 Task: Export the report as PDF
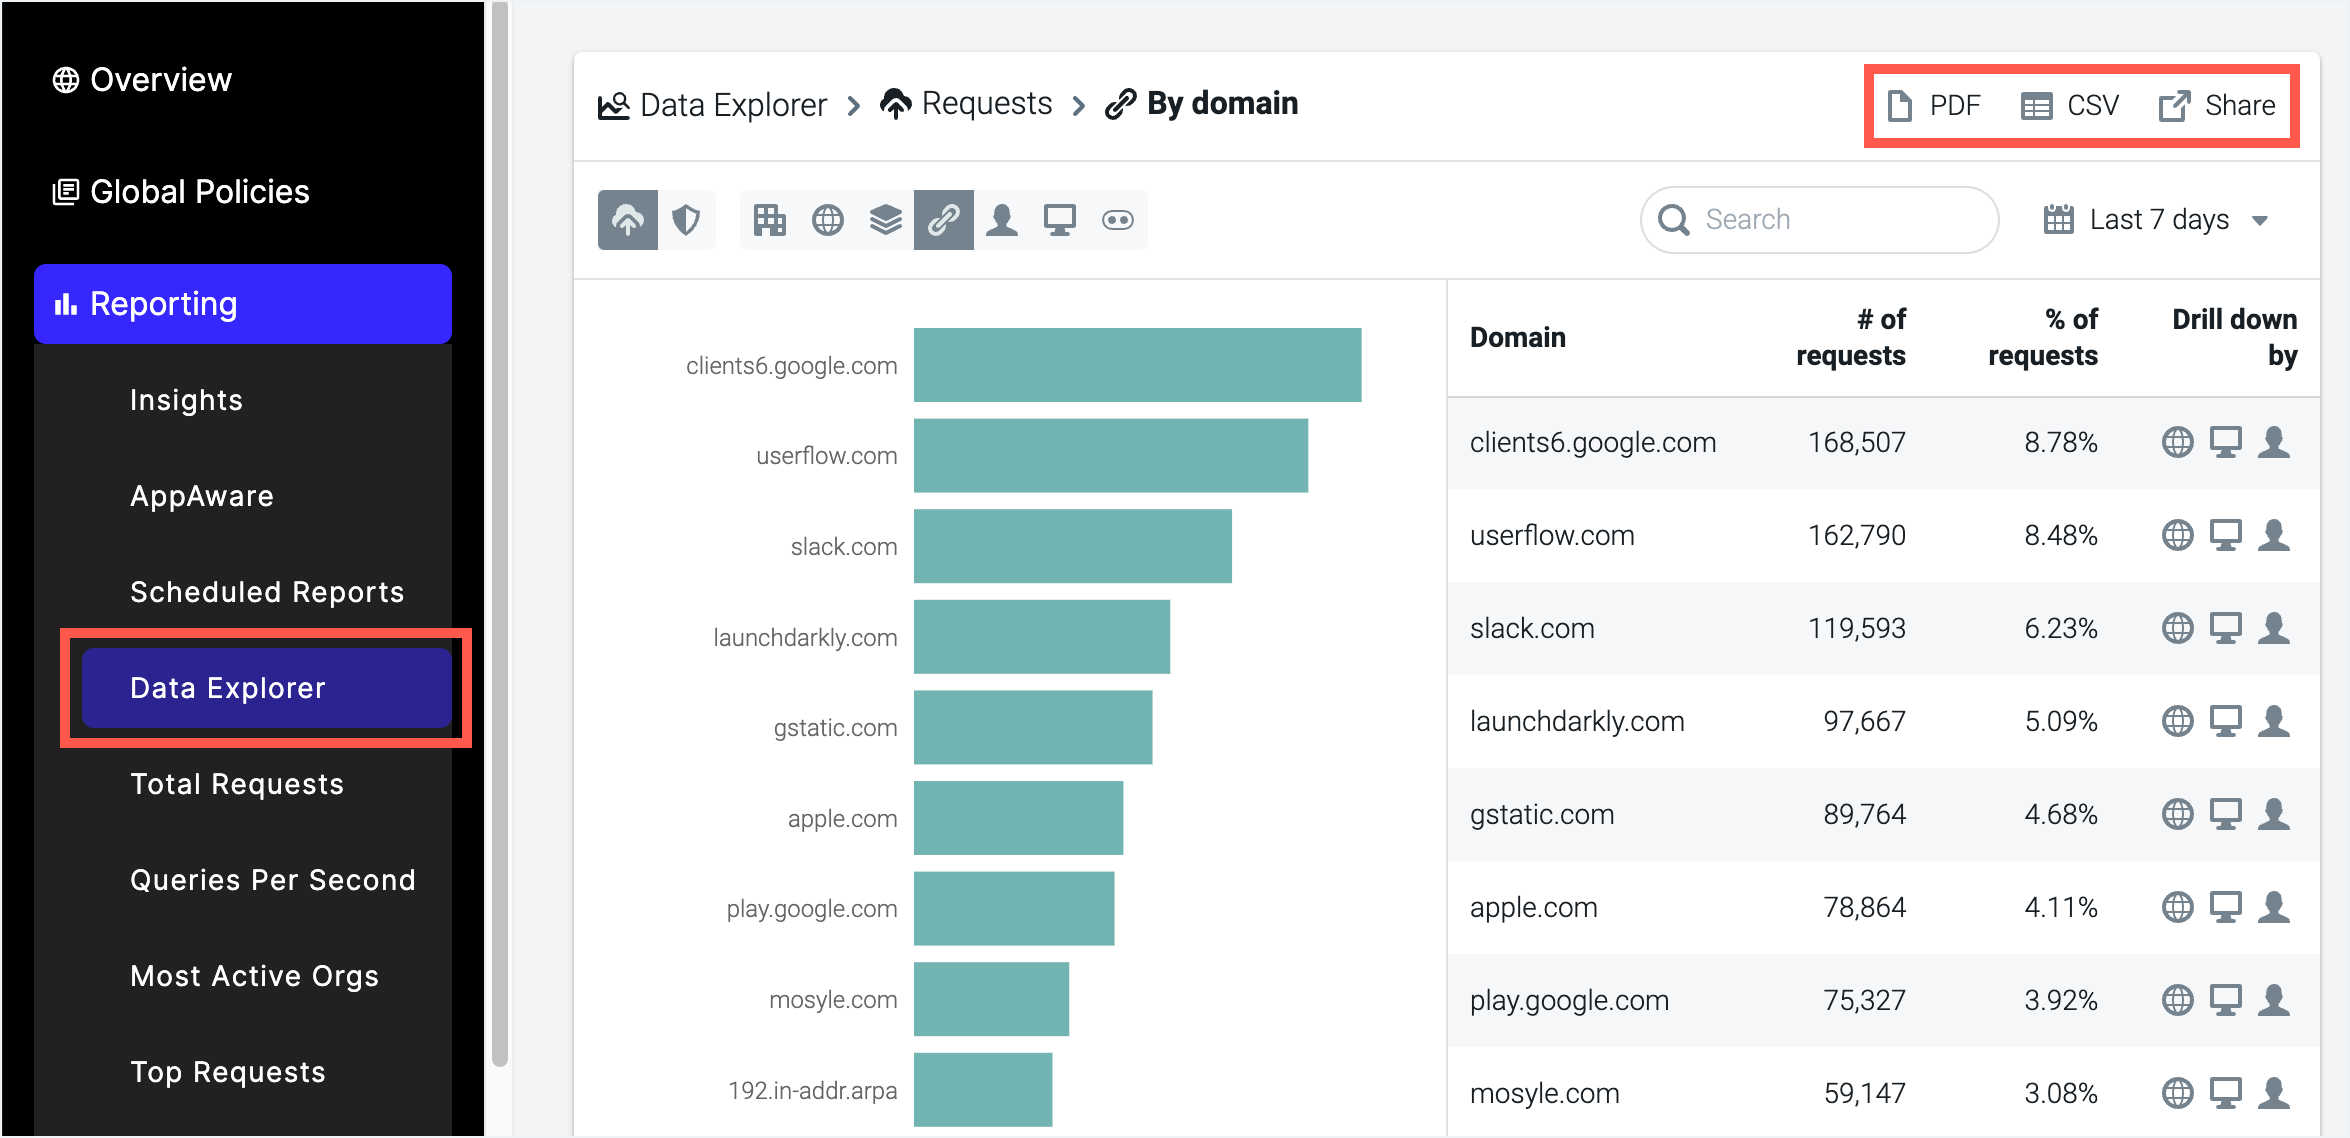[1933, 104]
